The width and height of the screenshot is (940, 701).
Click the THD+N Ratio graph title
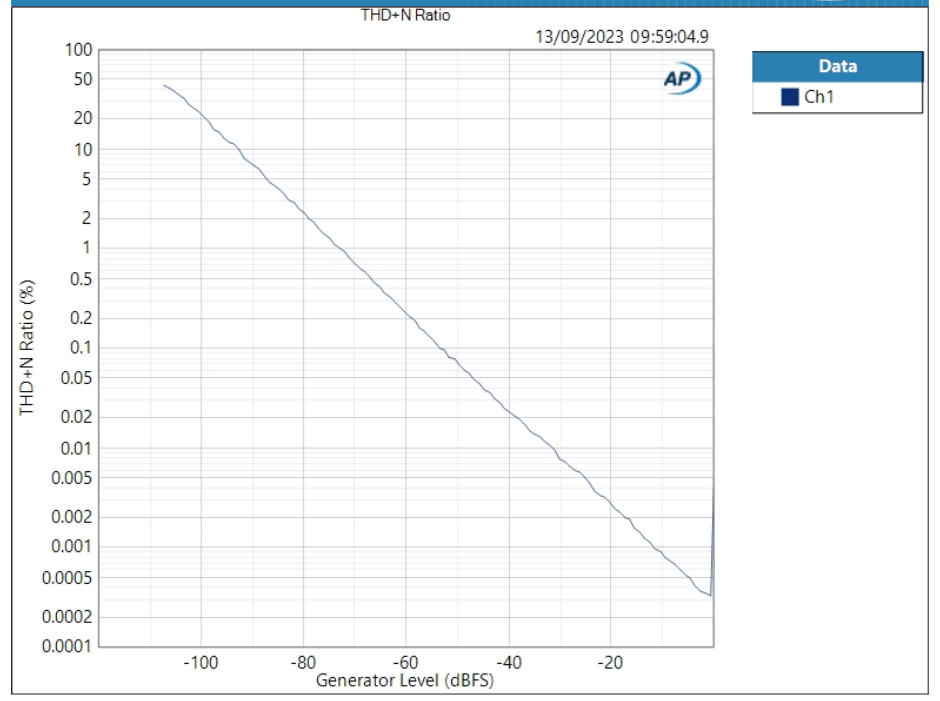(x=405, y=15)
